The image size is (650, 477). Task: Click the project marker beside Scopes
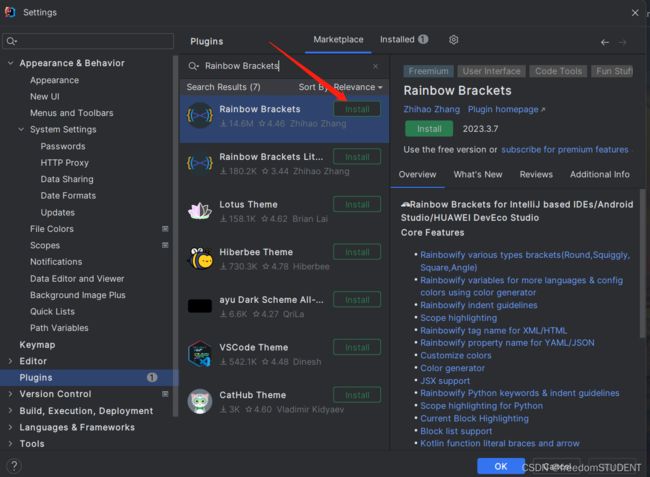(165, 245)
